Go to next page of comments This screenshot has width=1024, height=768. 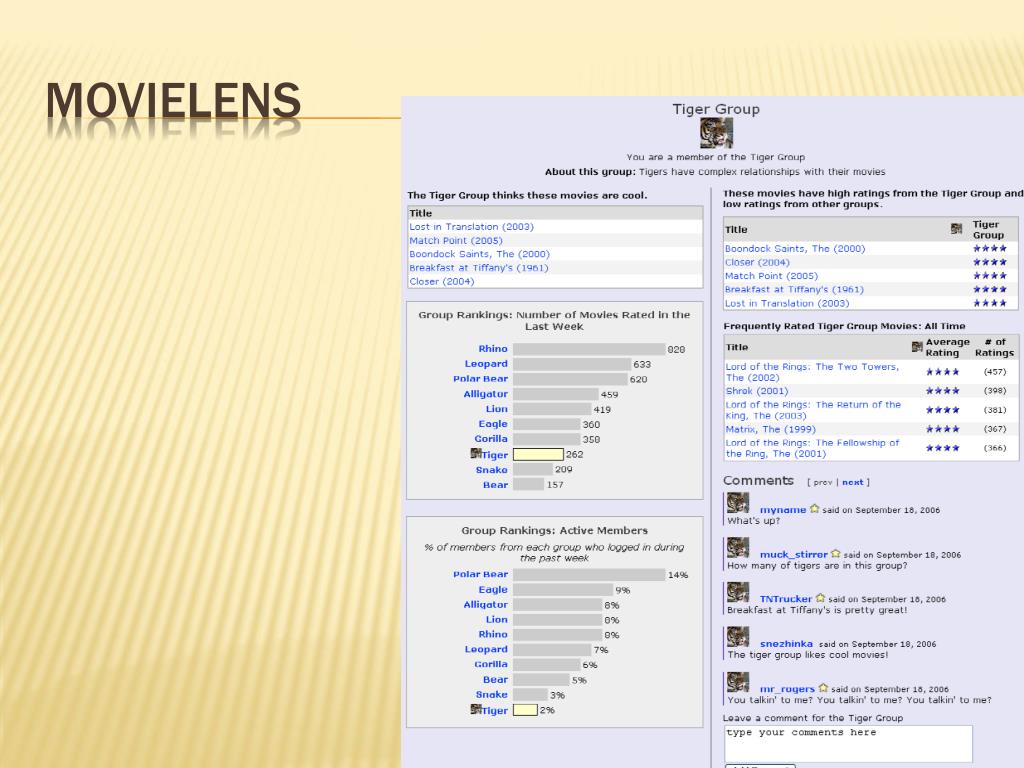pos(852,482)
